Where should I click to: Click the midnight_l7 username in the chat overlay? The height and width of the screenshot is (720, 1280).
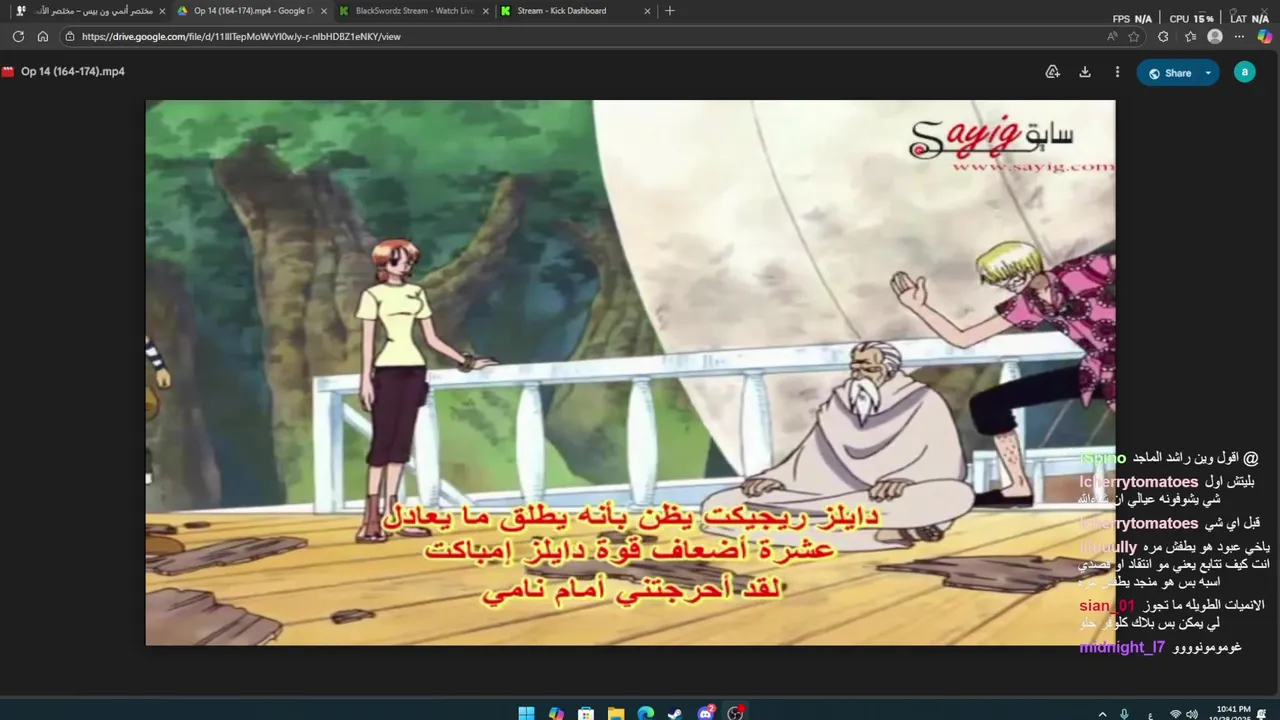tap(1122, 647)
